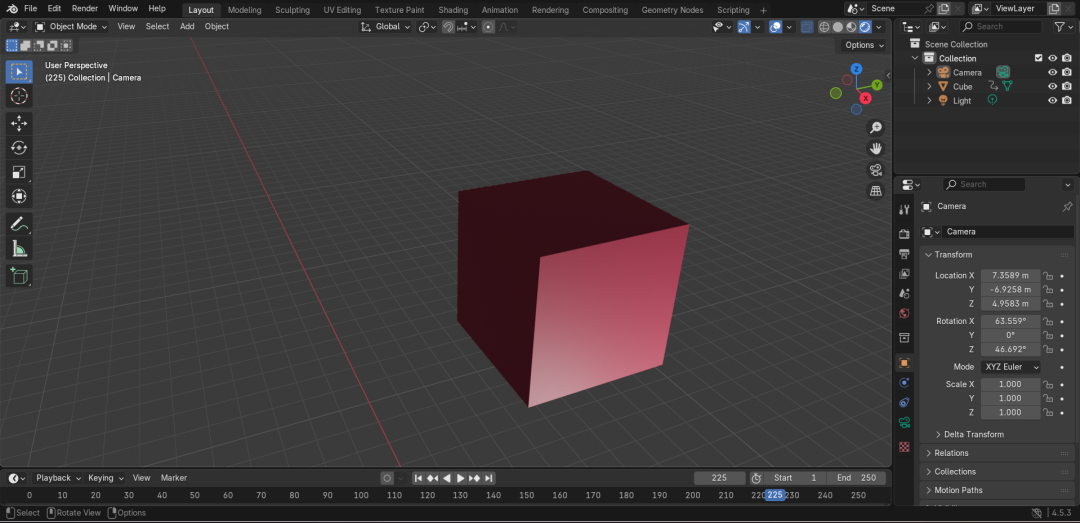Toggle camera view with camera gizmo
1080x523 pixels.
[x=876, y=170]
